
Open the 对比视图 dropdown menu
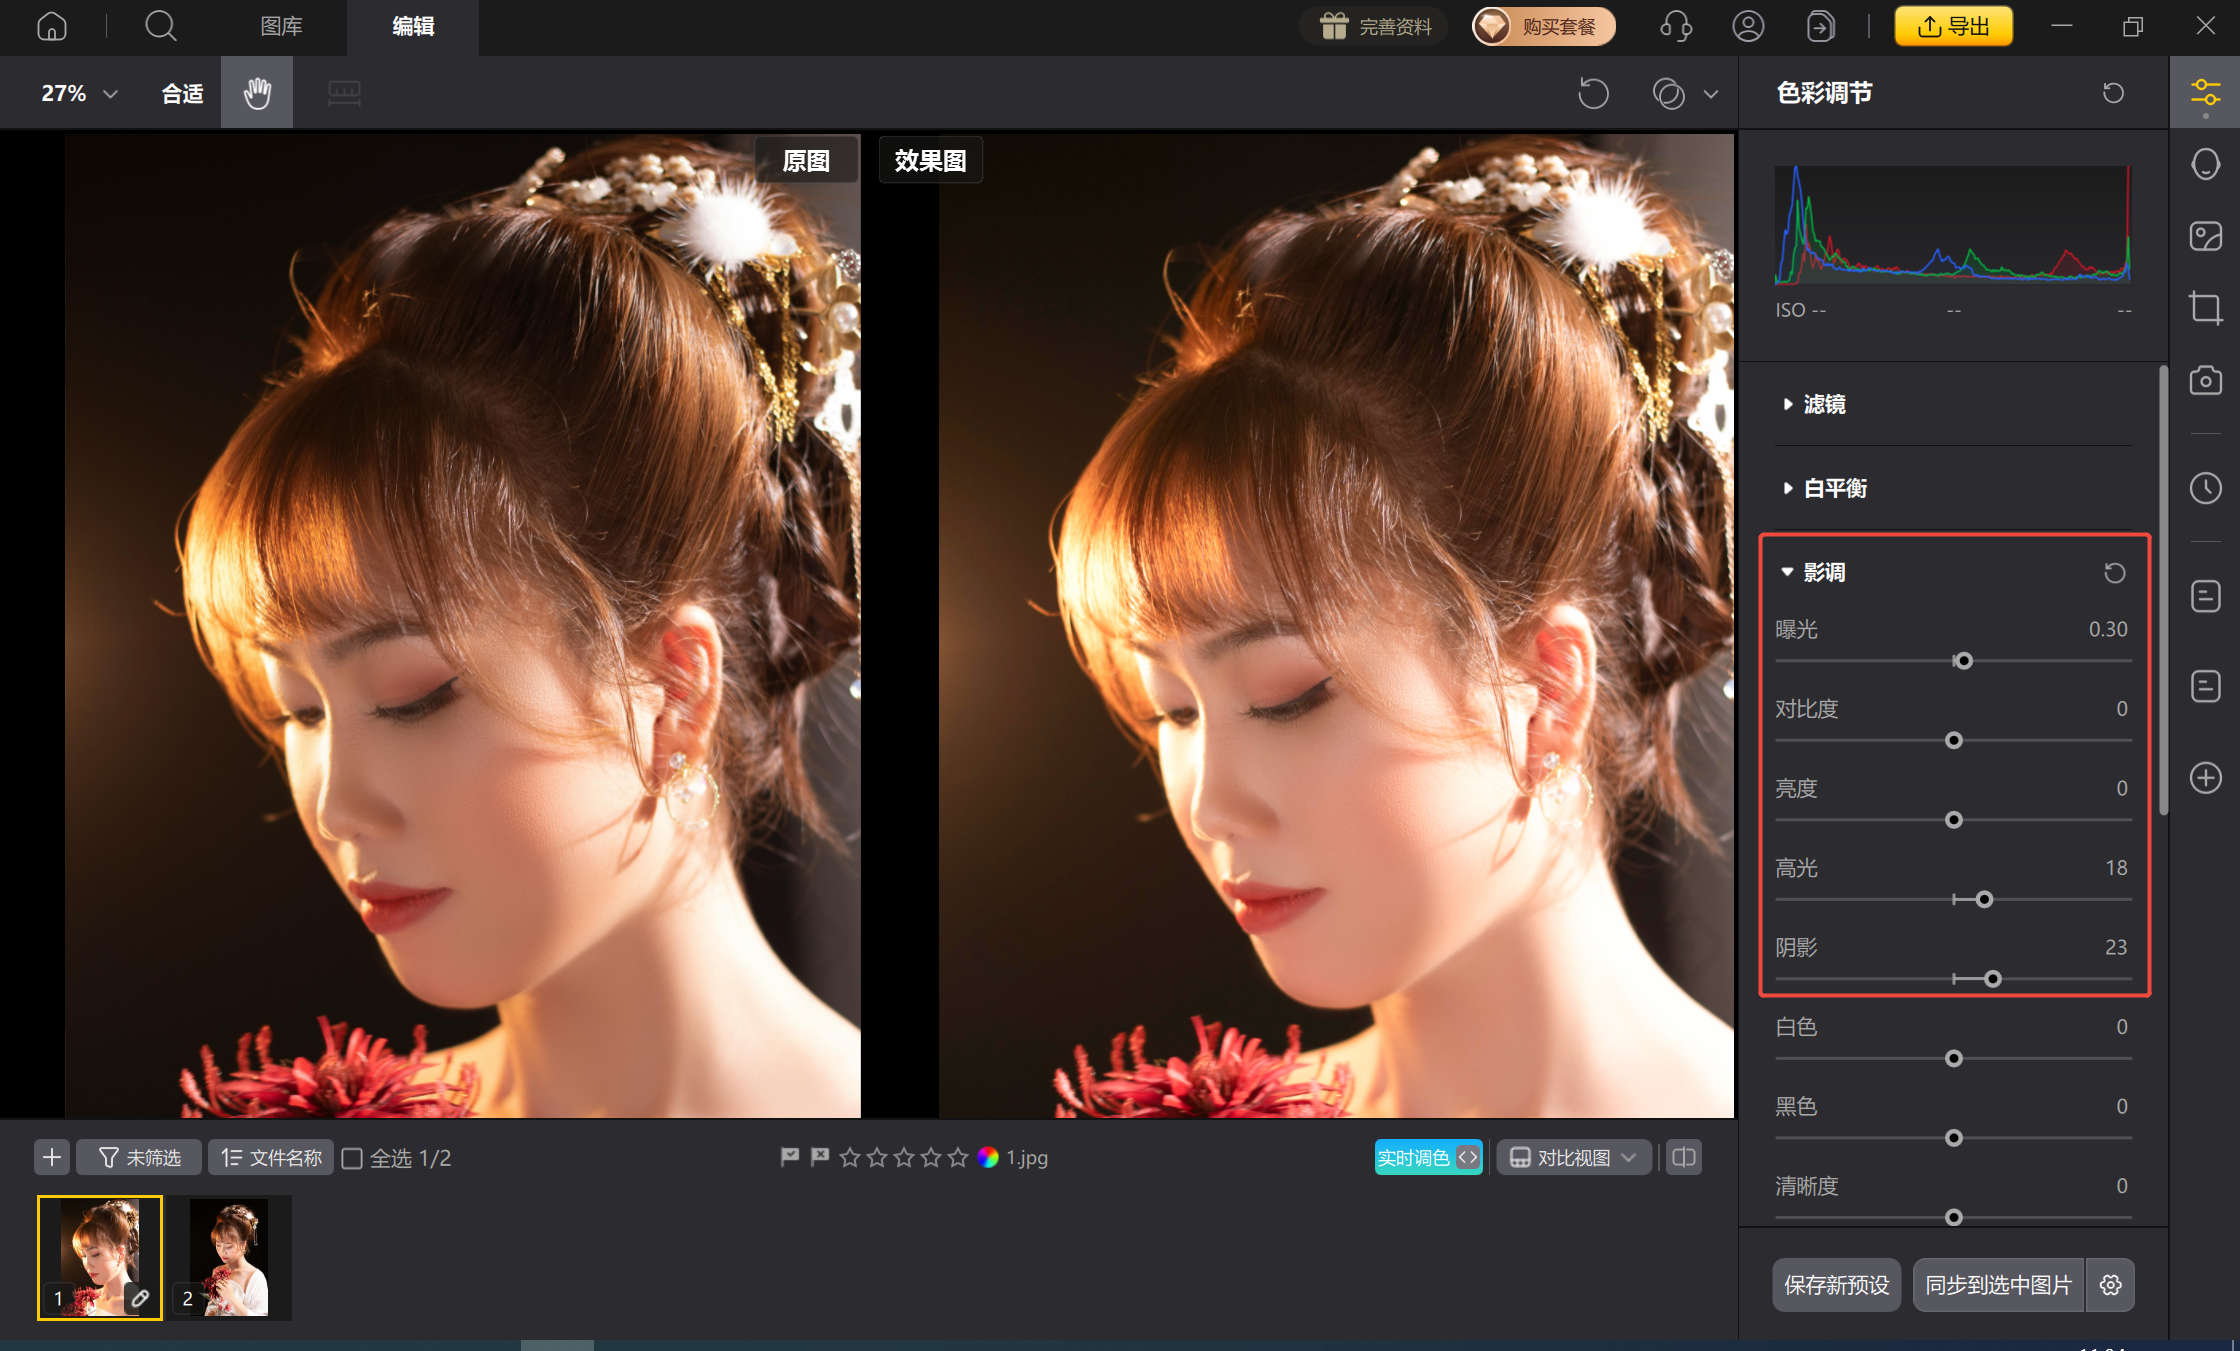[x=1573, y=1157]
